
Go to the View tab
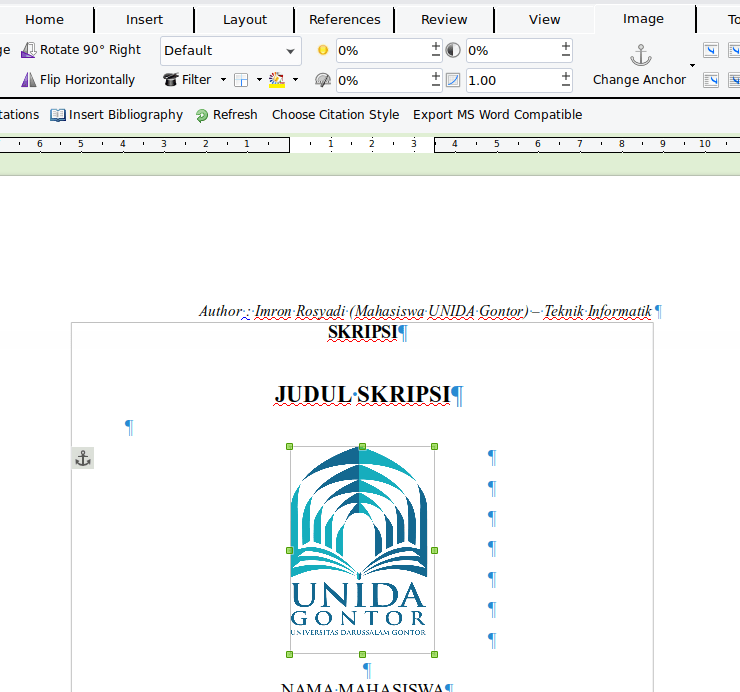tap(544, 20)
